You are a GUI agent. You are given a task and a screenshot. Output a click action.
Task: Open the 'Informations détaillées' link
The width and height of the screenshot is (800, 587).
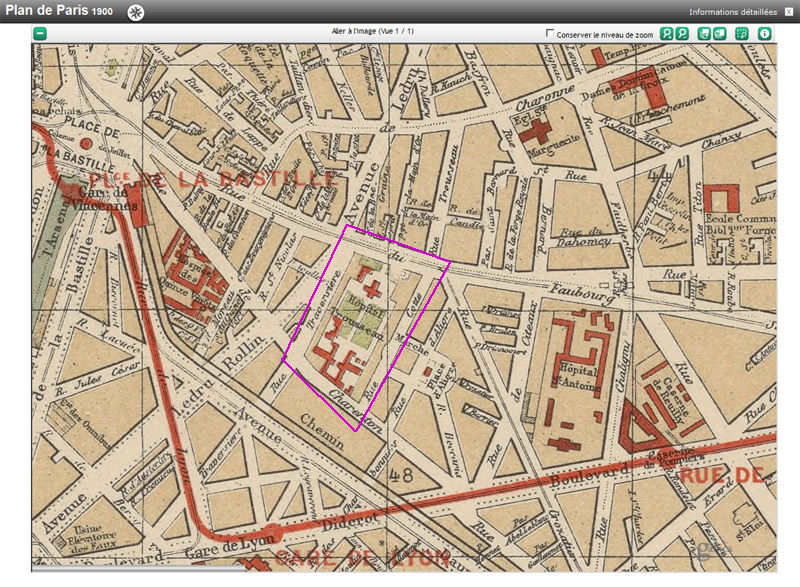point(732,12)
